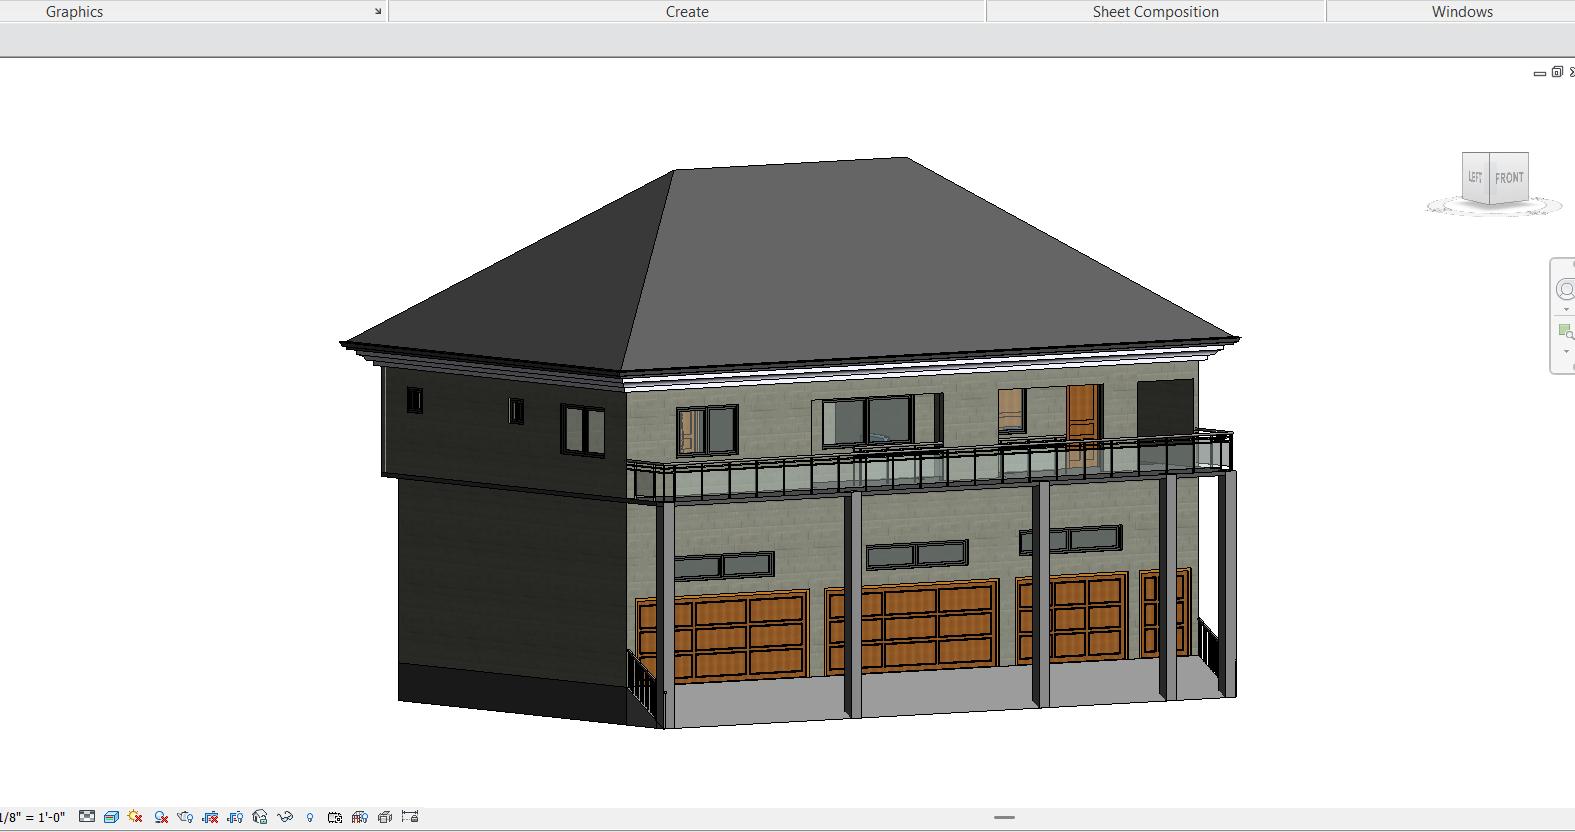Click the Unlocked 3D View house icon

(260, 817)
